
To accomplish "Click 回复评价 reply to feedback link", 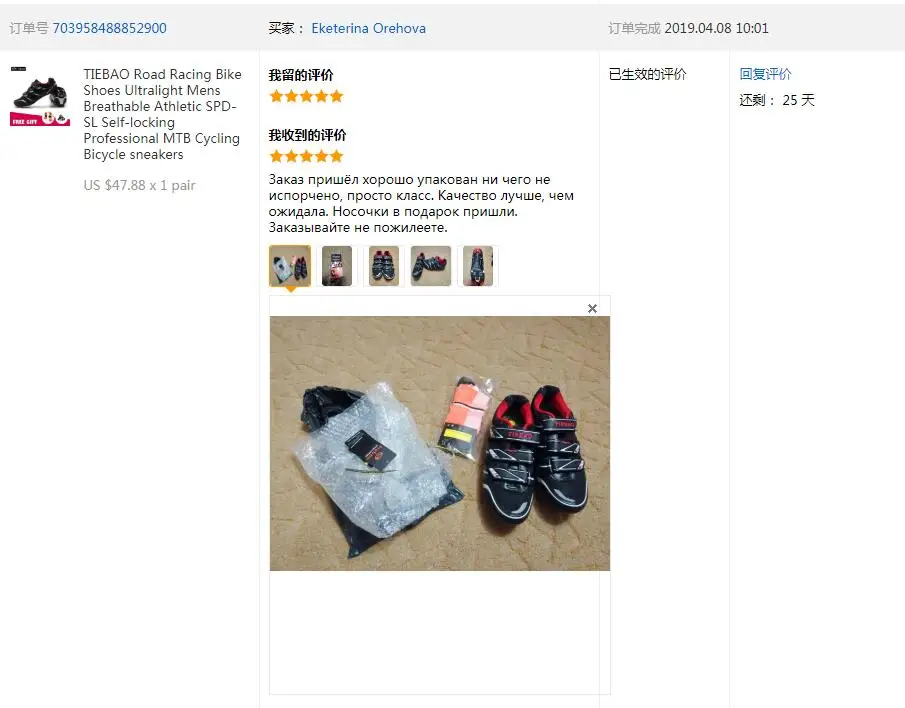I will (765, 74).
